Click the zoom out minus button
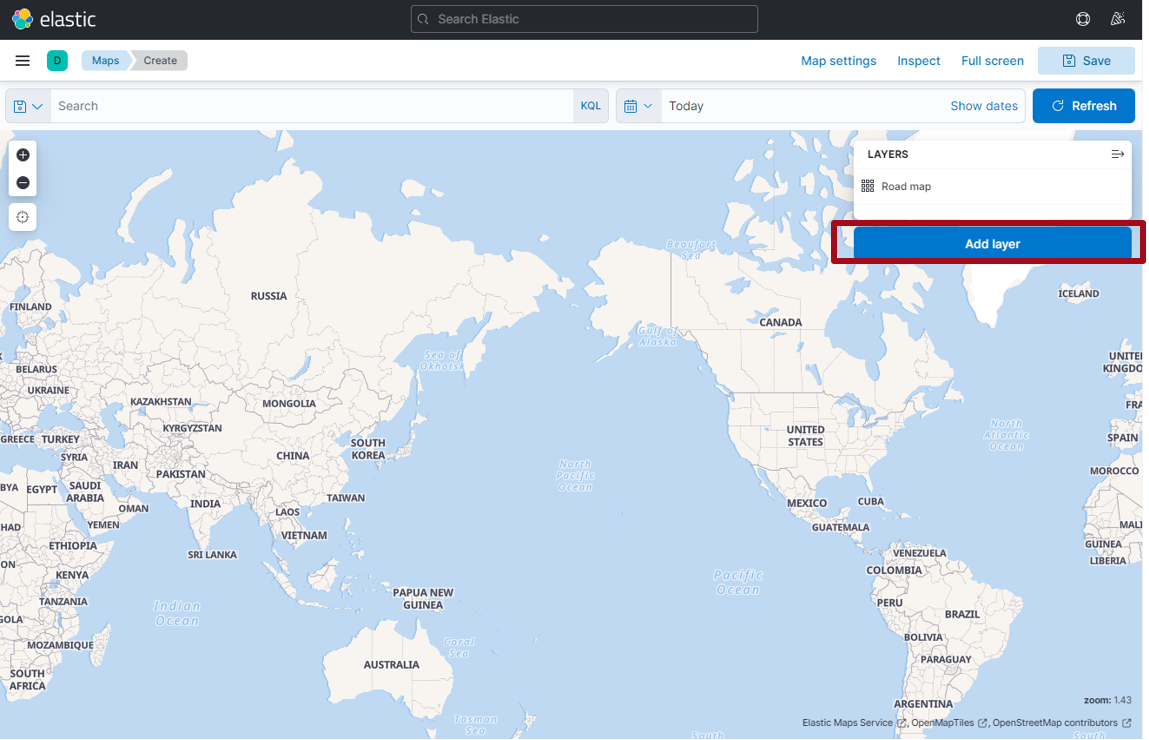This screenshot has height=740, width=1149. pos(23,183)
